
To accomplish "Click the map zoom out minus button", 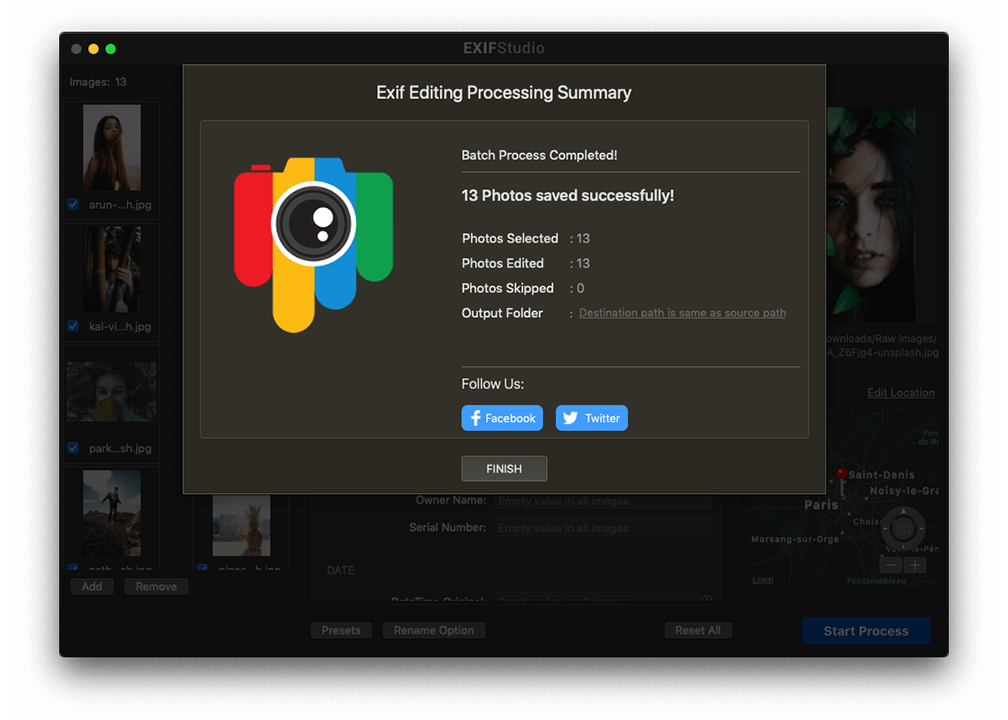I will (890, 566).
